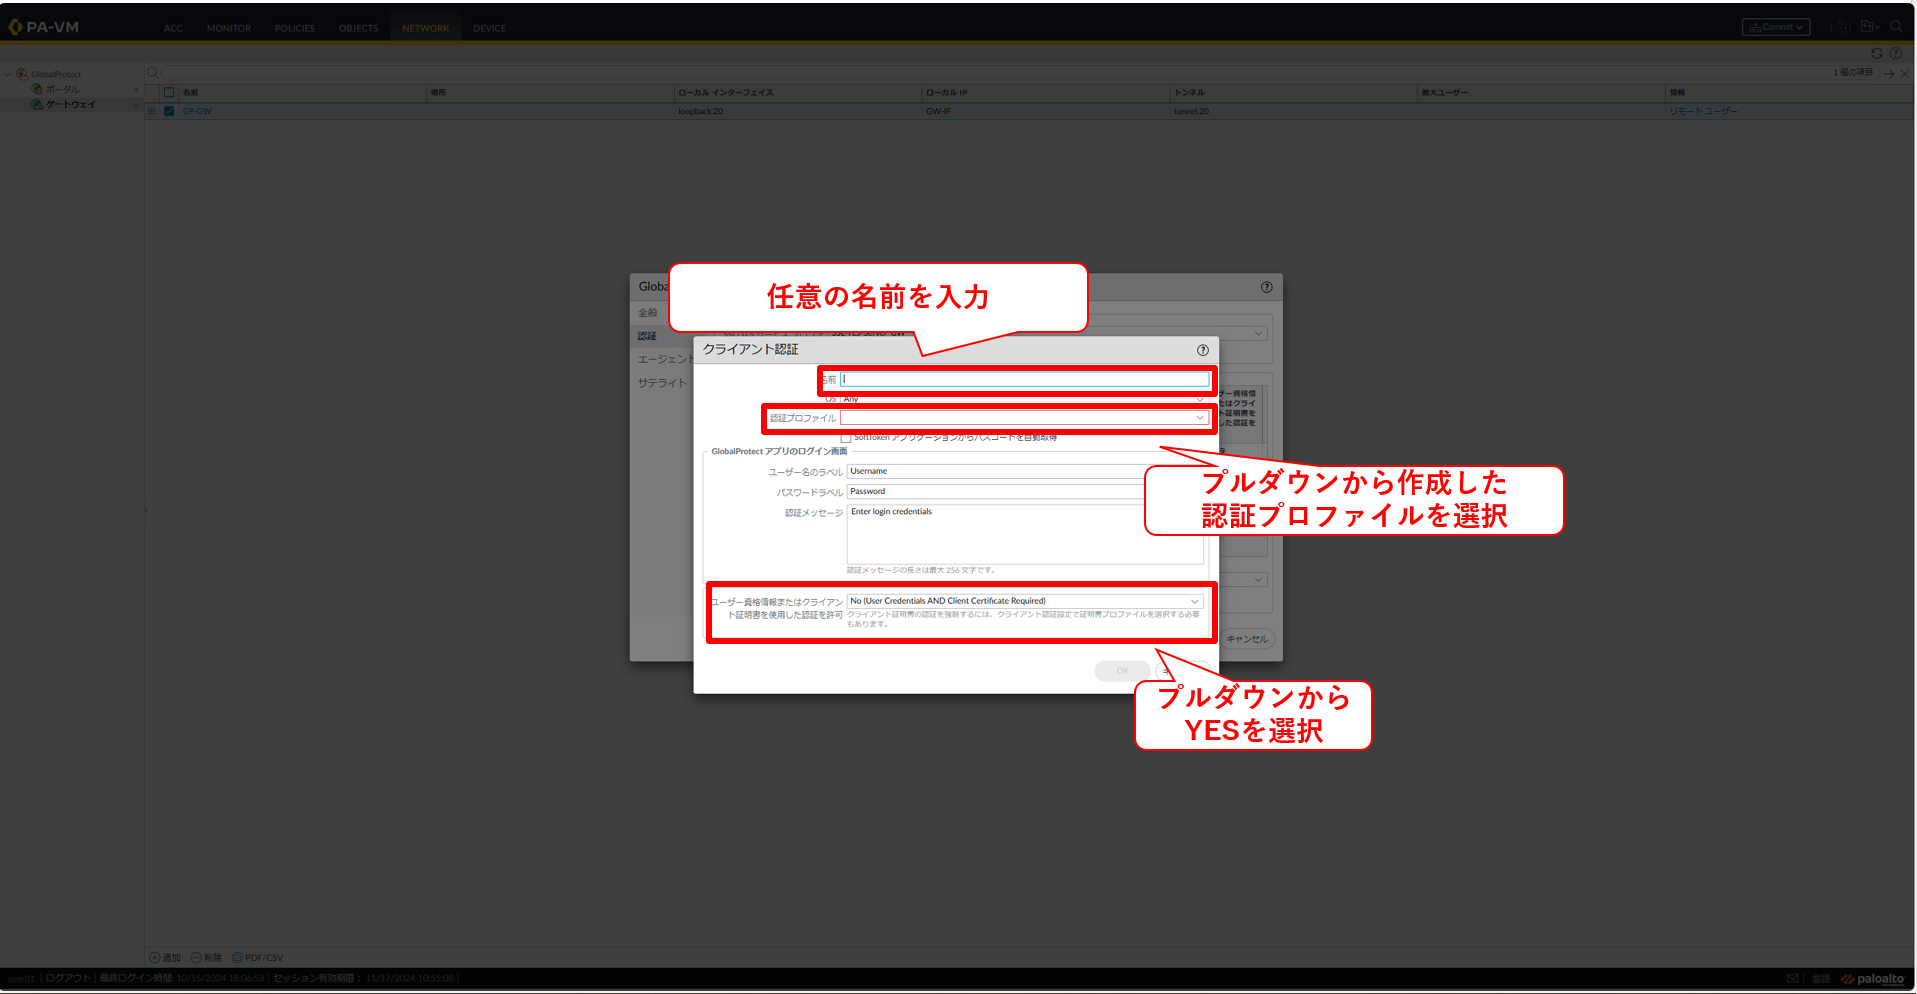Switch to the DEVICE tab

(x=489, y=28)
